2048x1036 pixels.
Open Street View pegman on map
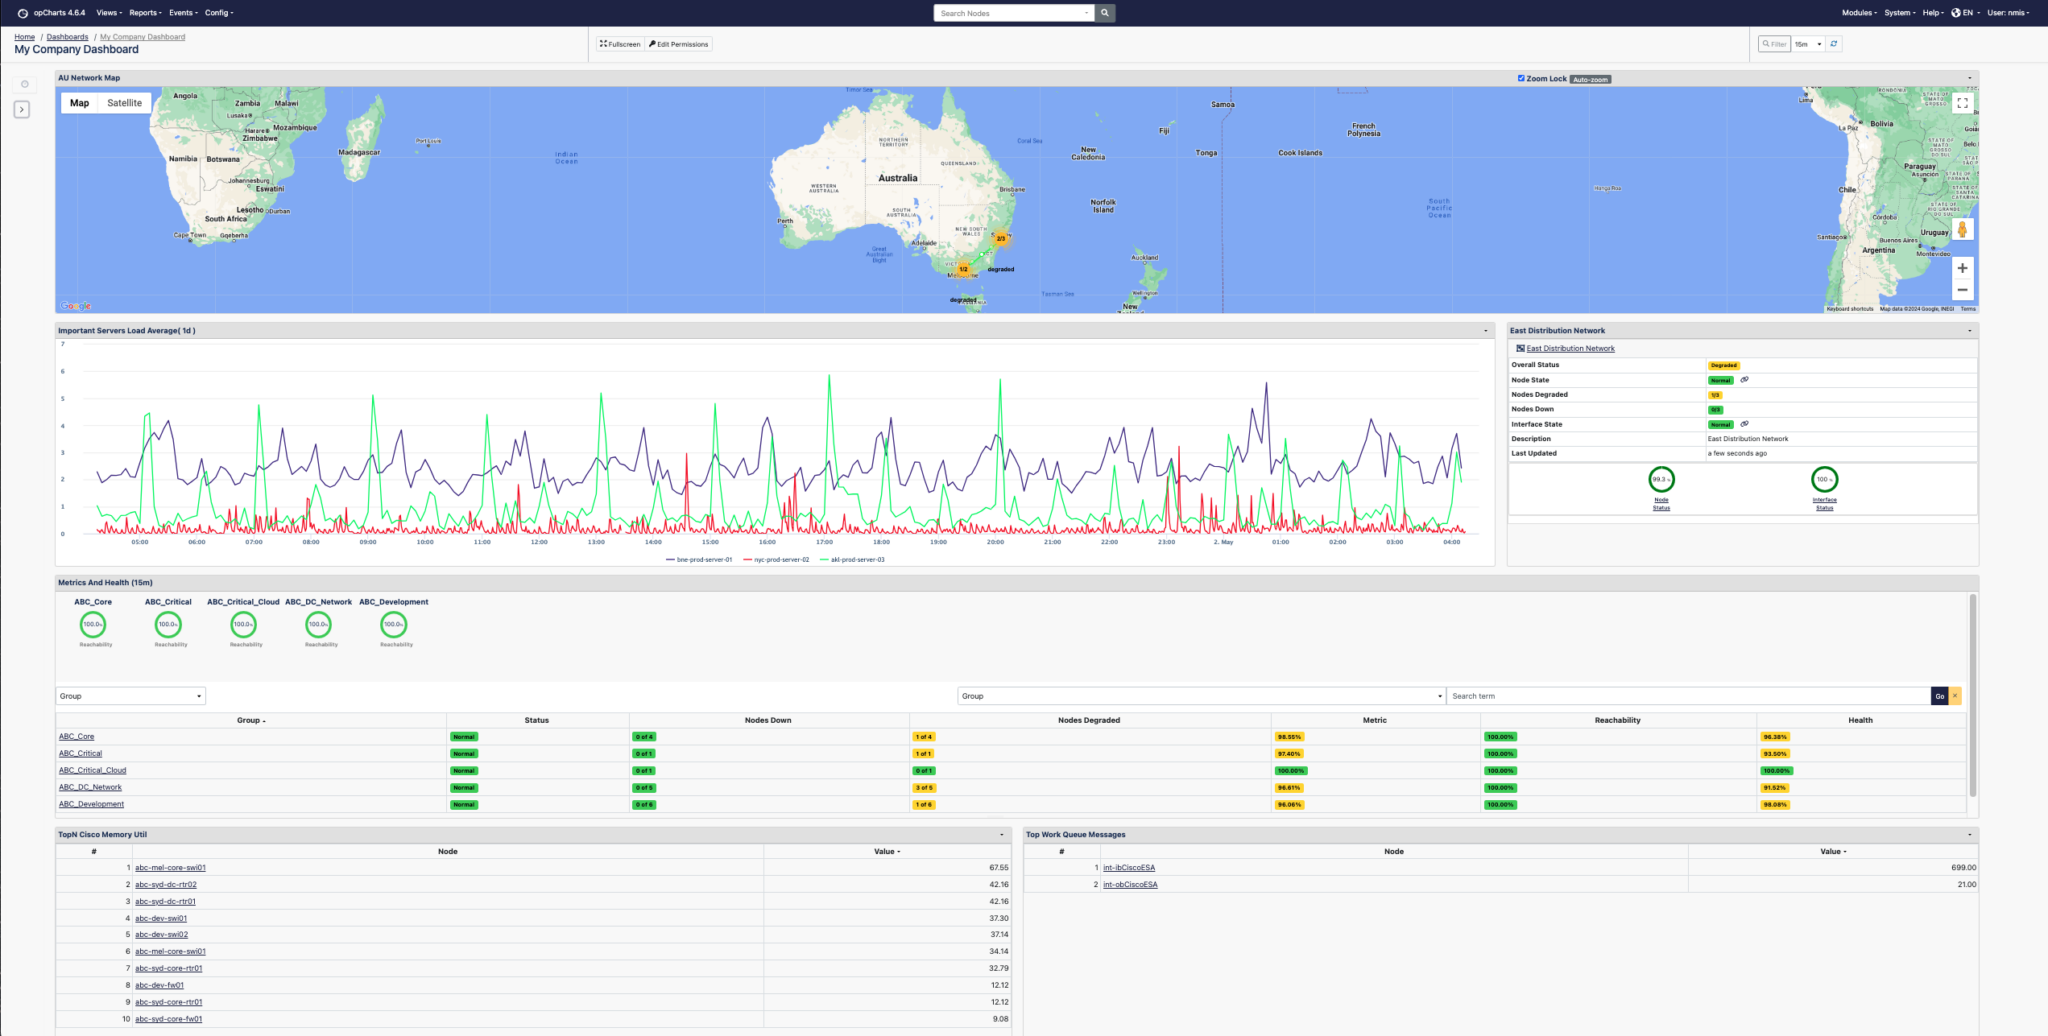[x=1962, y=230]
